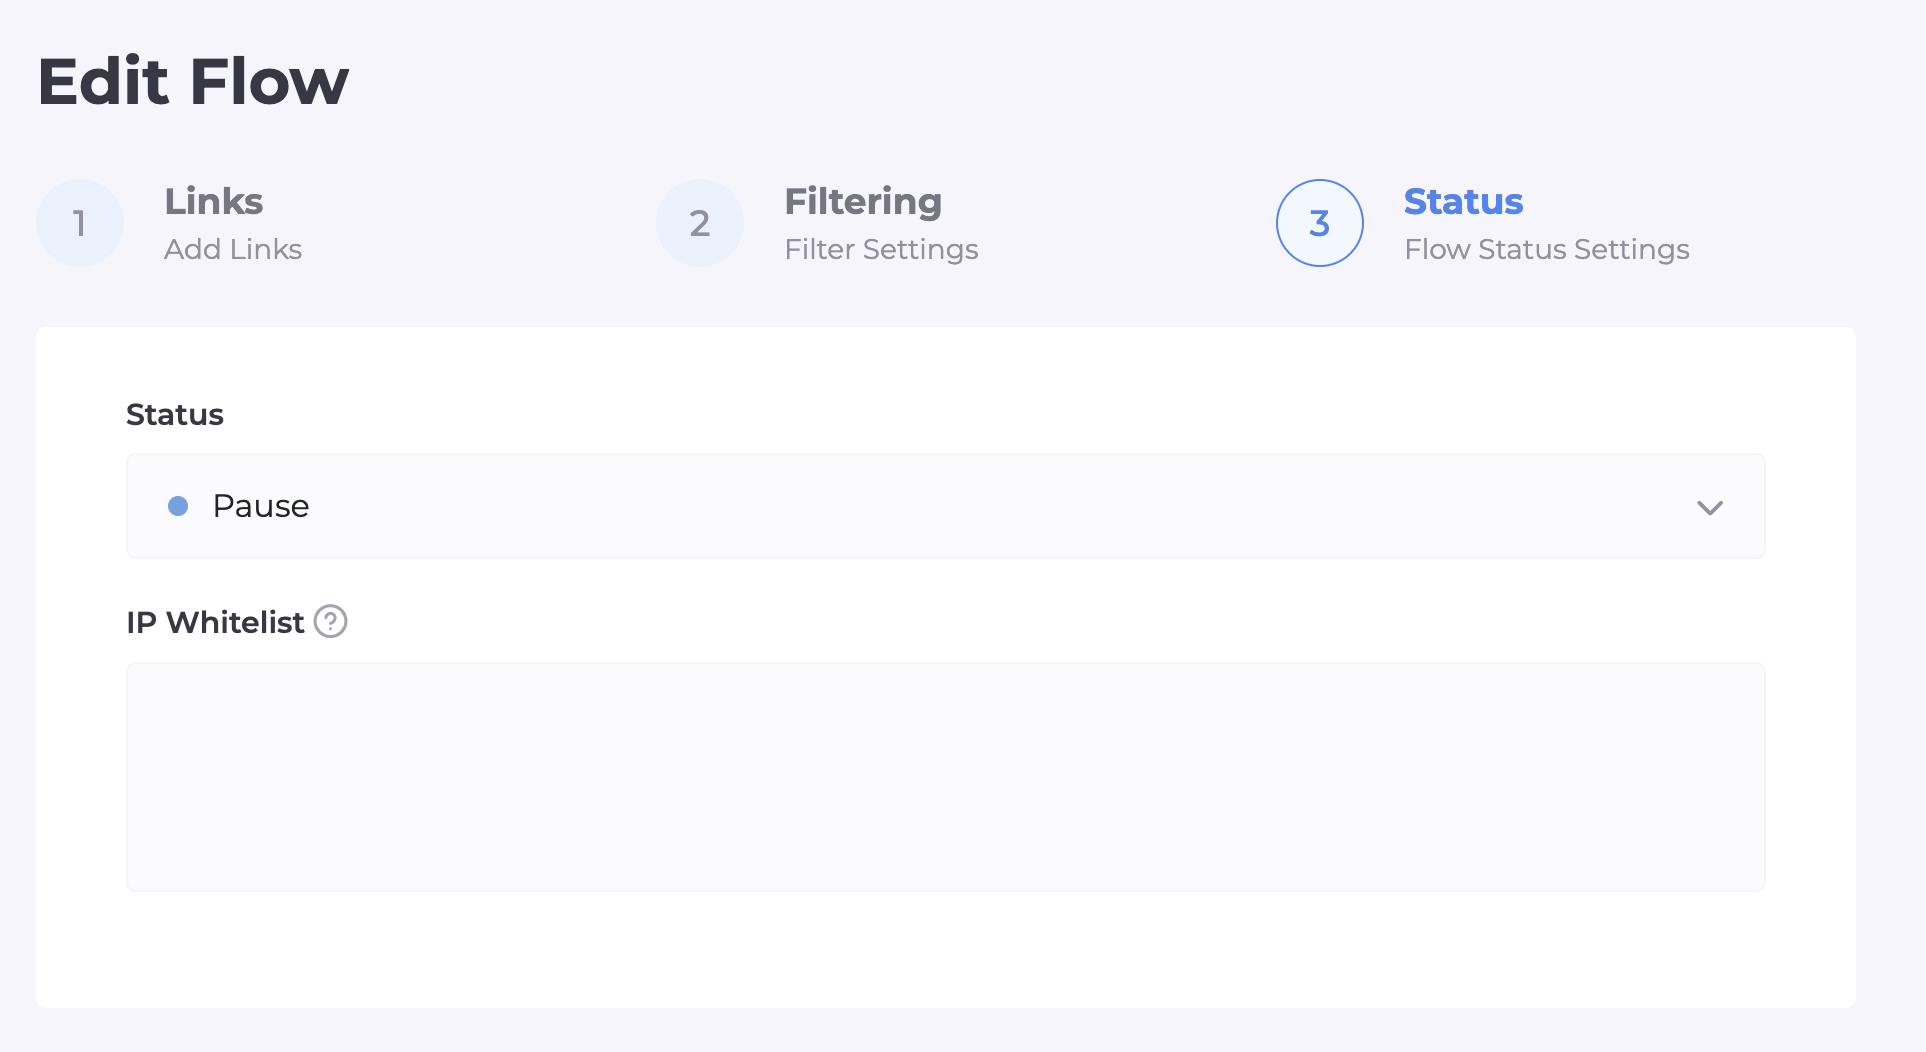Click the Status field label
This screenshot has height=1052, width=1926.
[175, 414]
